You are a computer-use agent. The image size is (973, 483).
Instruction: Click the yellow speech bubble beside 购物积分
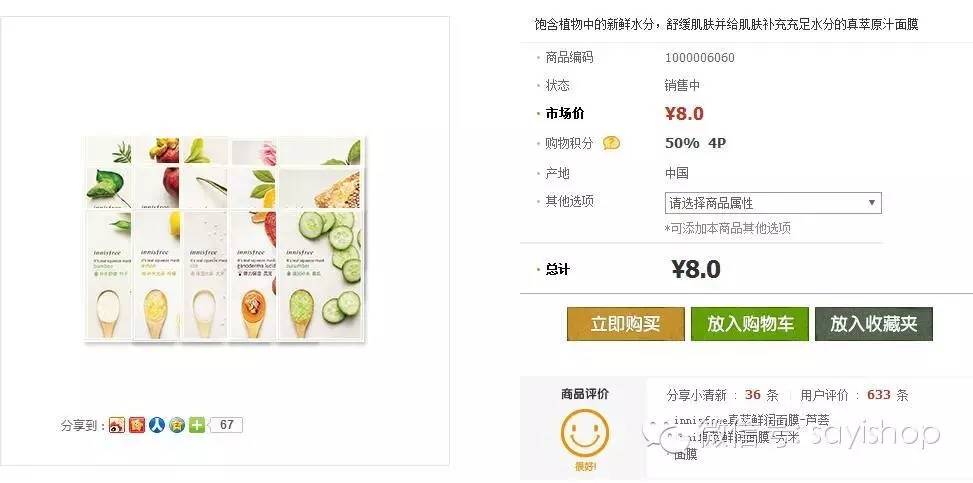(611, 143)
